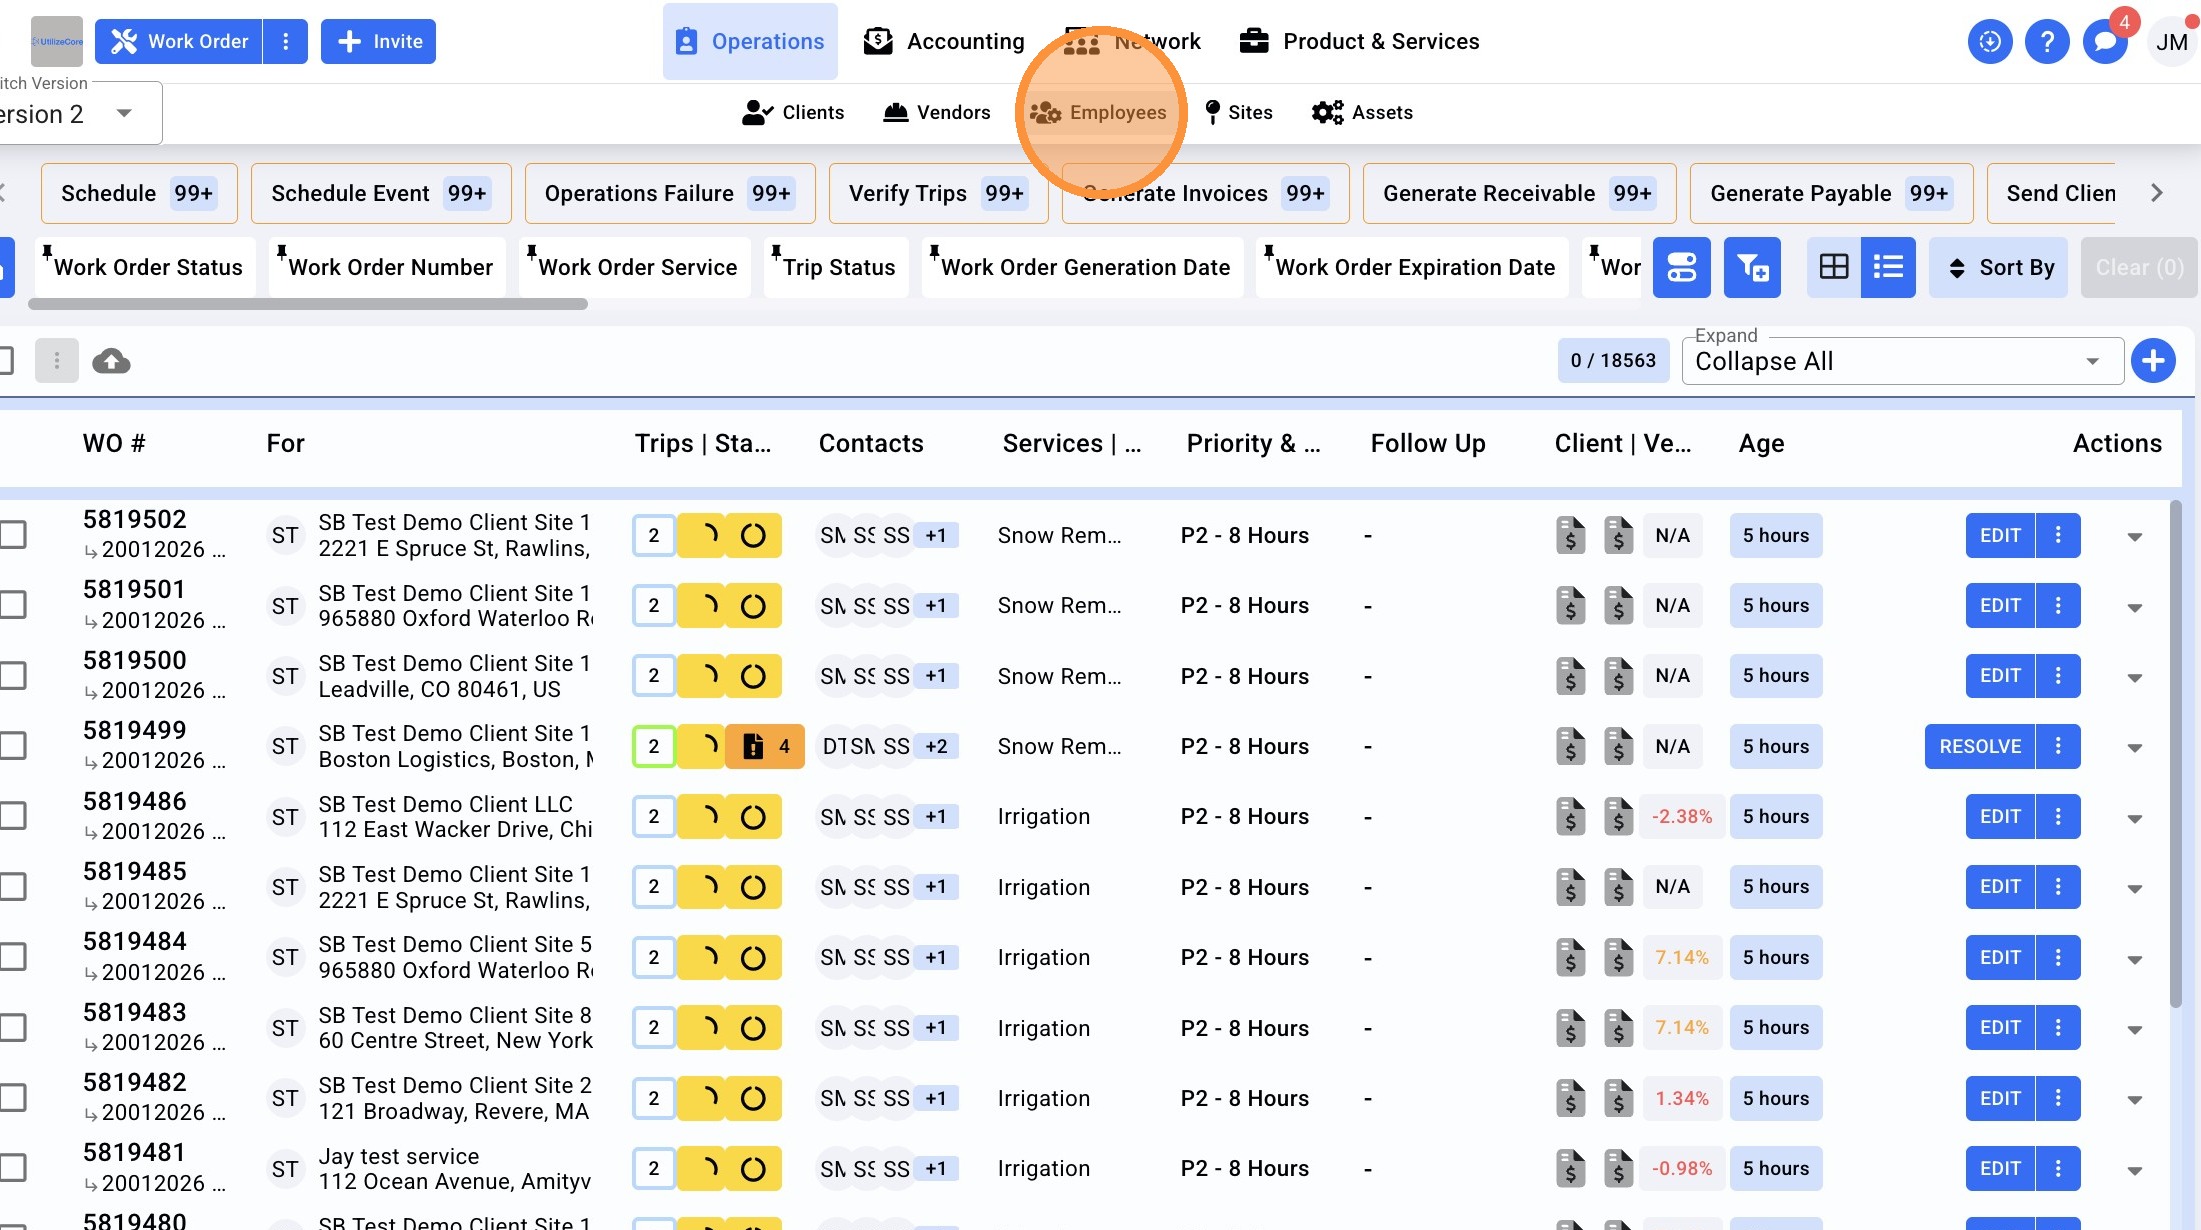
Task: Open the Expand Collapse All dropdown
Action: click(1902, 361)
